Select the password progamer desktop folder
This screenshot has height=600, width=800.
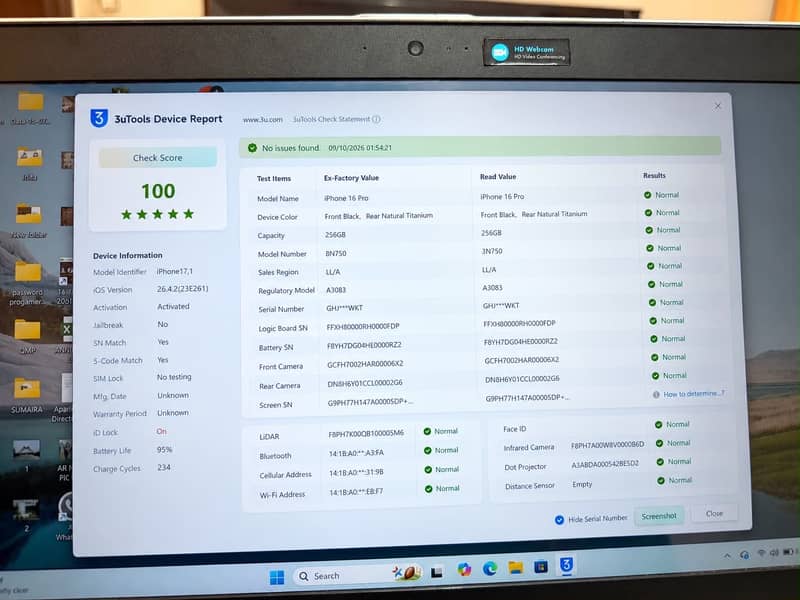pos(28,283)
